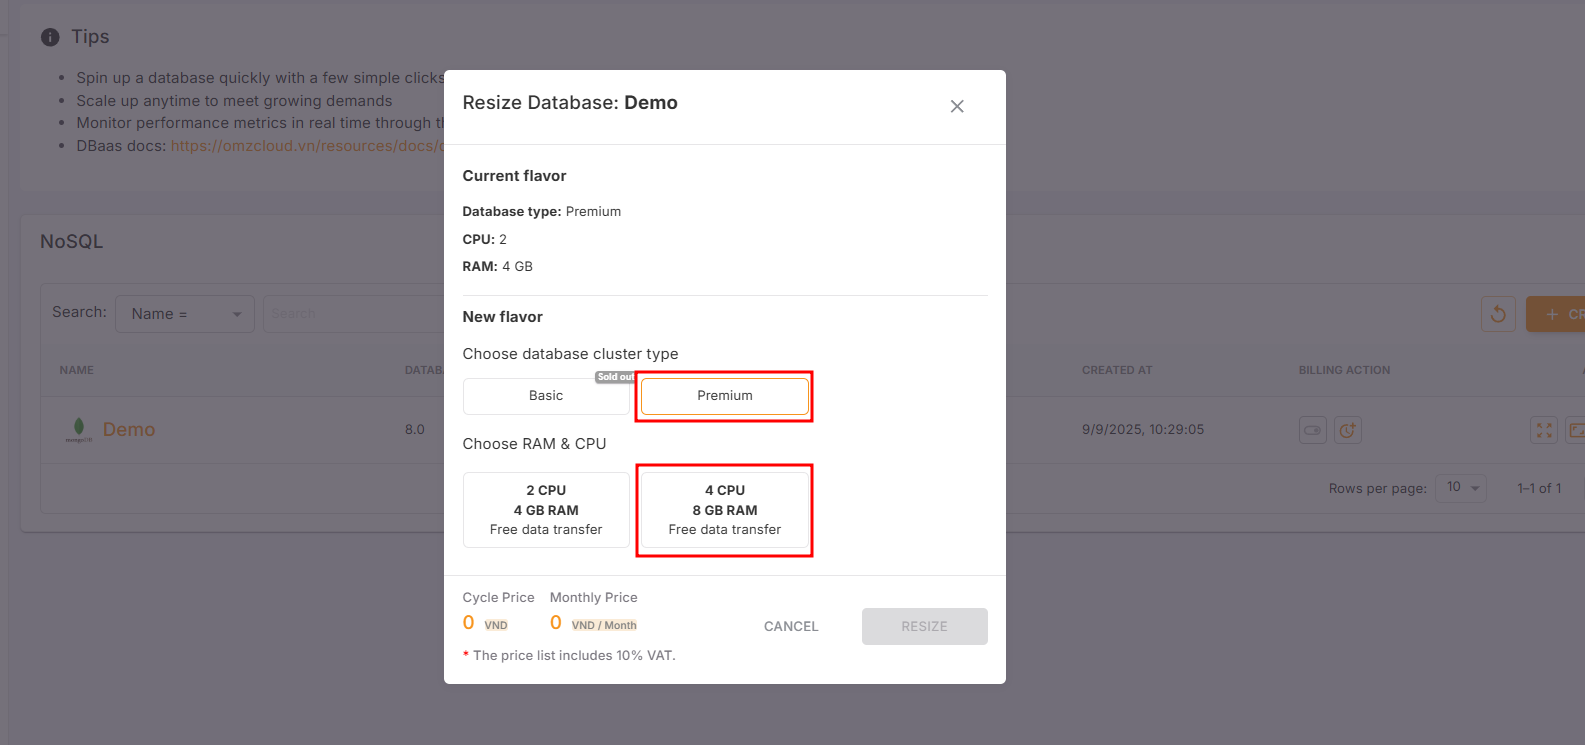The height and width of the screenshot is (745, 1585).
Task: Close the Resize Database dialog with X
Action: 957,106
